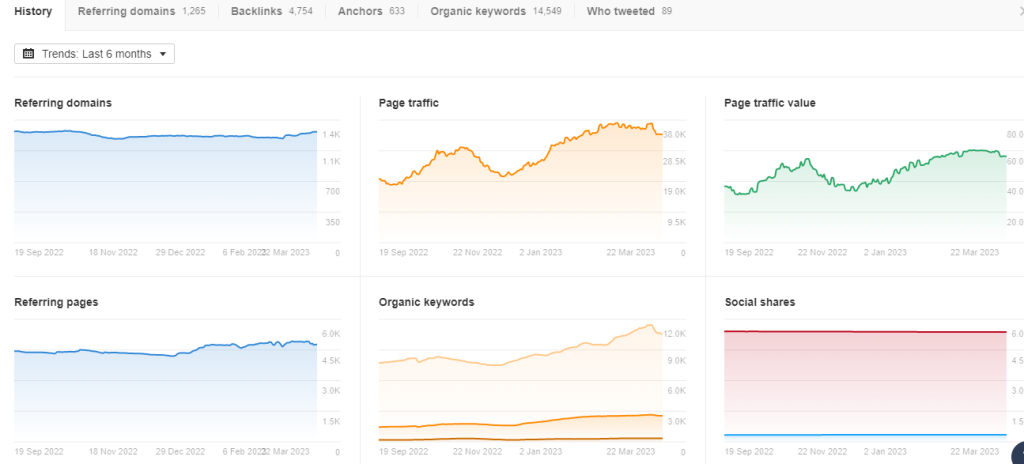Click the 18 Nov 2022 date in Referring domains chart
The height and width of the screenshot is (464, 1024).
click(113, 252)
